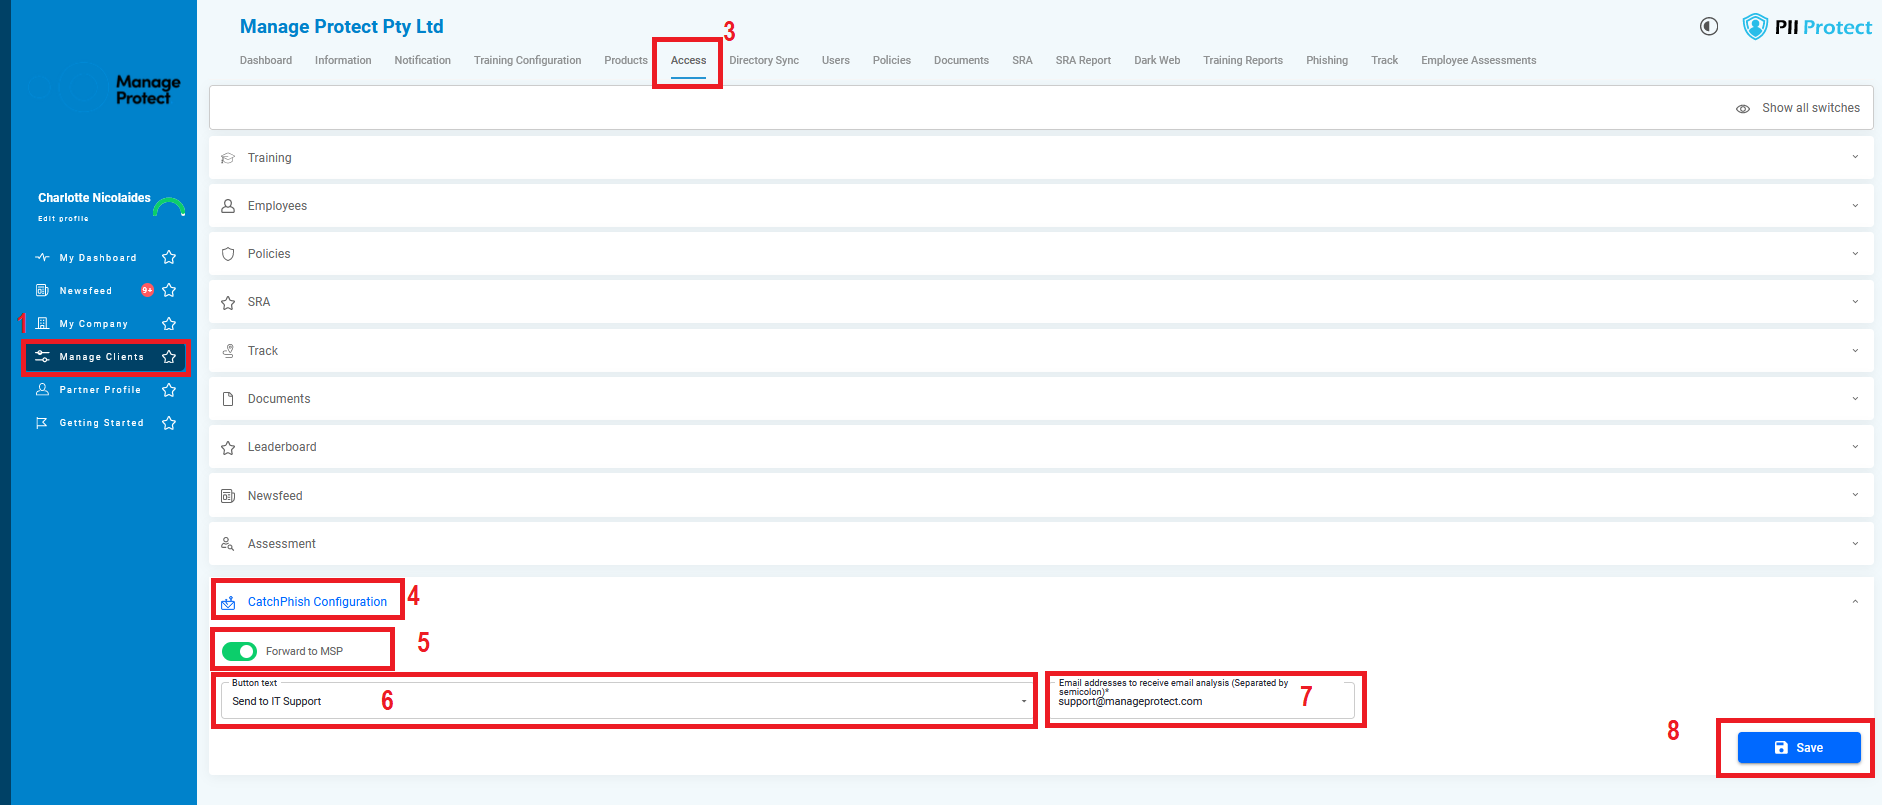Open the Directory Sync tab
This screenshot has width=1890, height=806.
764,61
